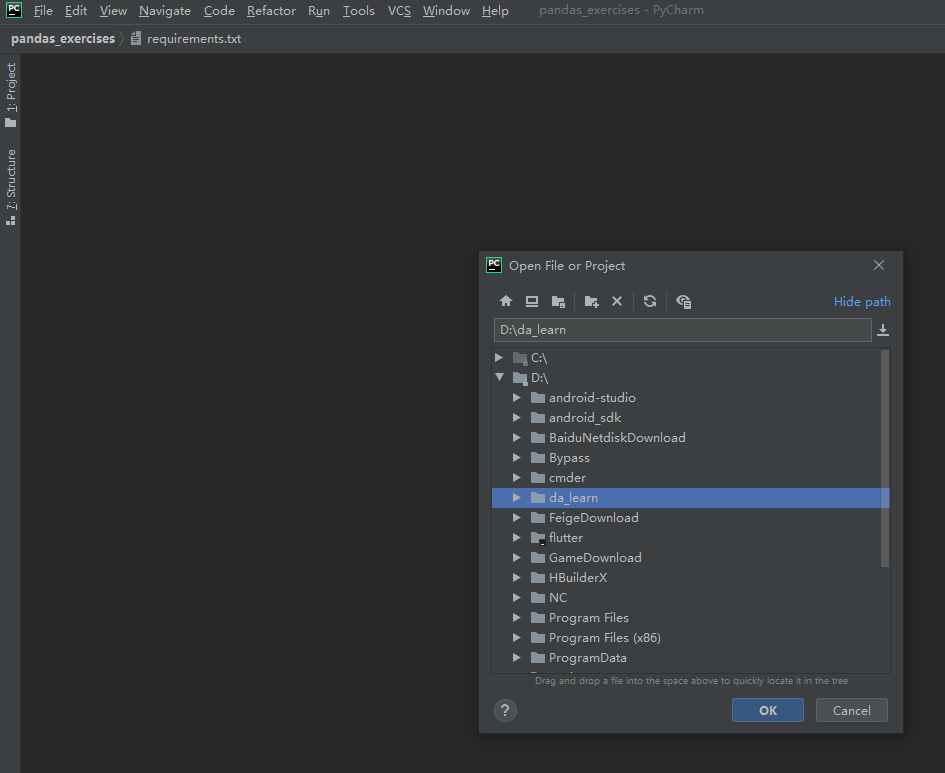Screen dimensions: 945x773
Task: Open the Refactor menu
Action: tap(271, 11)
